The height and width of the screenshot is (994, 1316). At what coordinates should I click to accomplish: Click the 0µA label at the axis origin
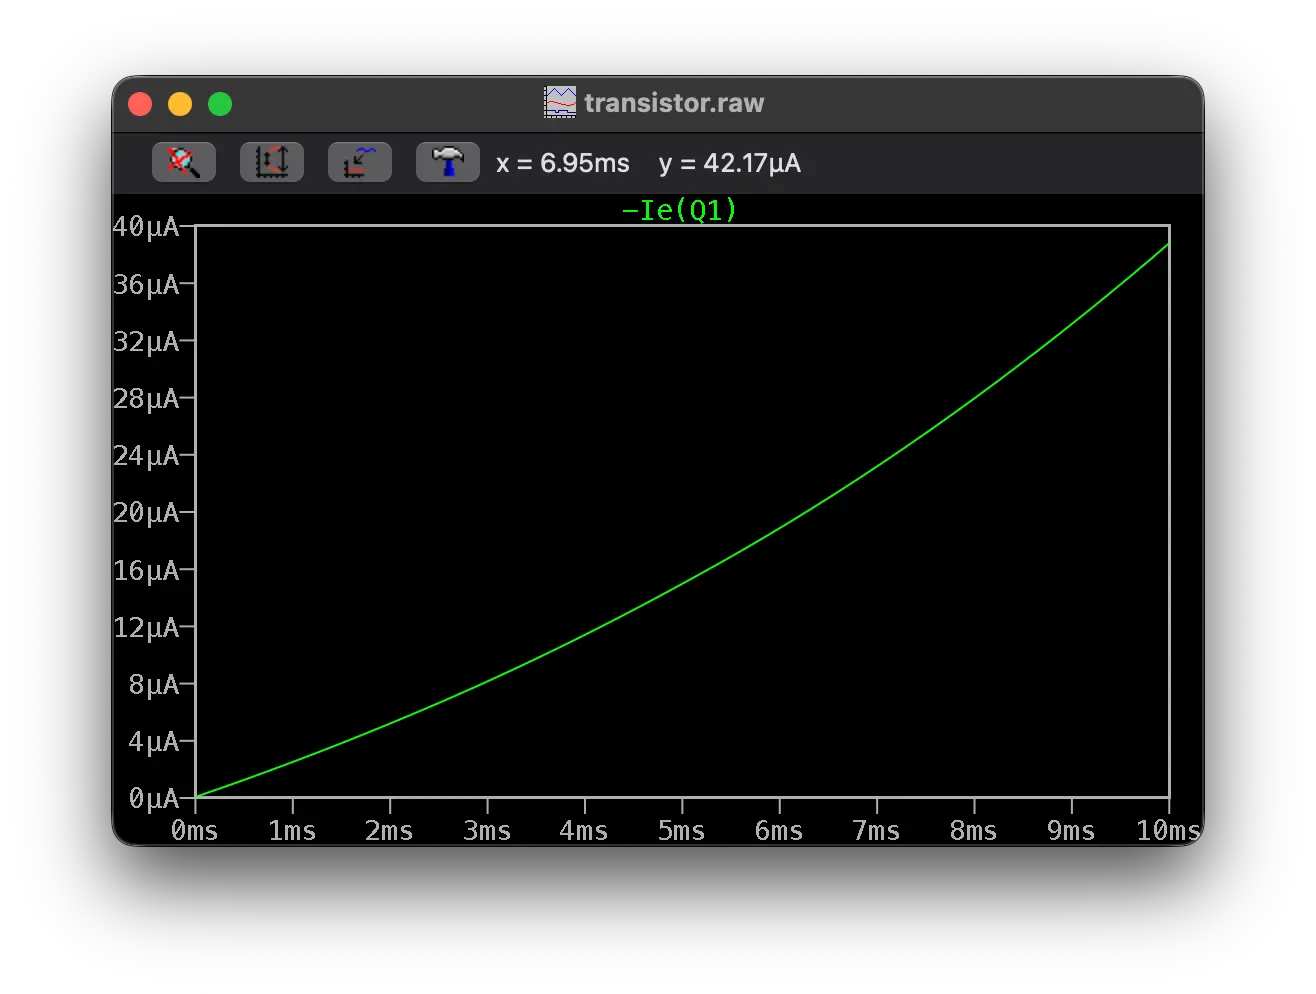click(x=153, y=798)
